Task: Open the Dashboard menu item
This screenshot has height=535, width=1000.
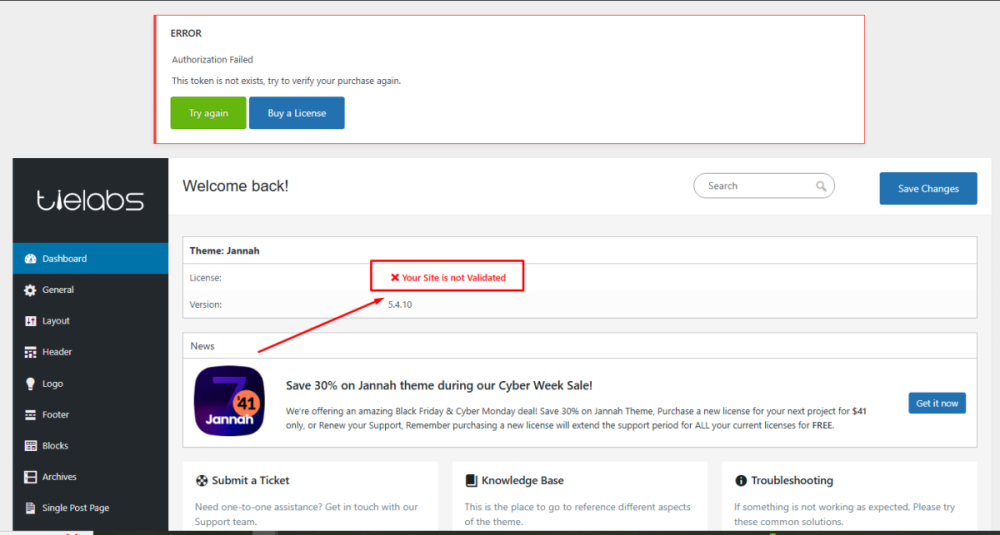Action: (91, 258)
